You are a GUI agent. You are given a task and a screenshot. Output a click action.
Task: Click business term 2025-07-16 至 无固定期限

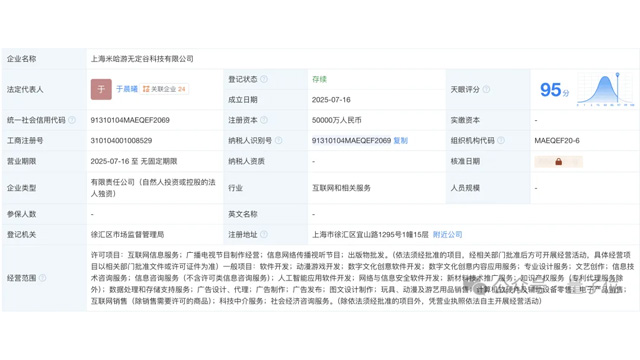pyautogui.click(x=134, y=161)
